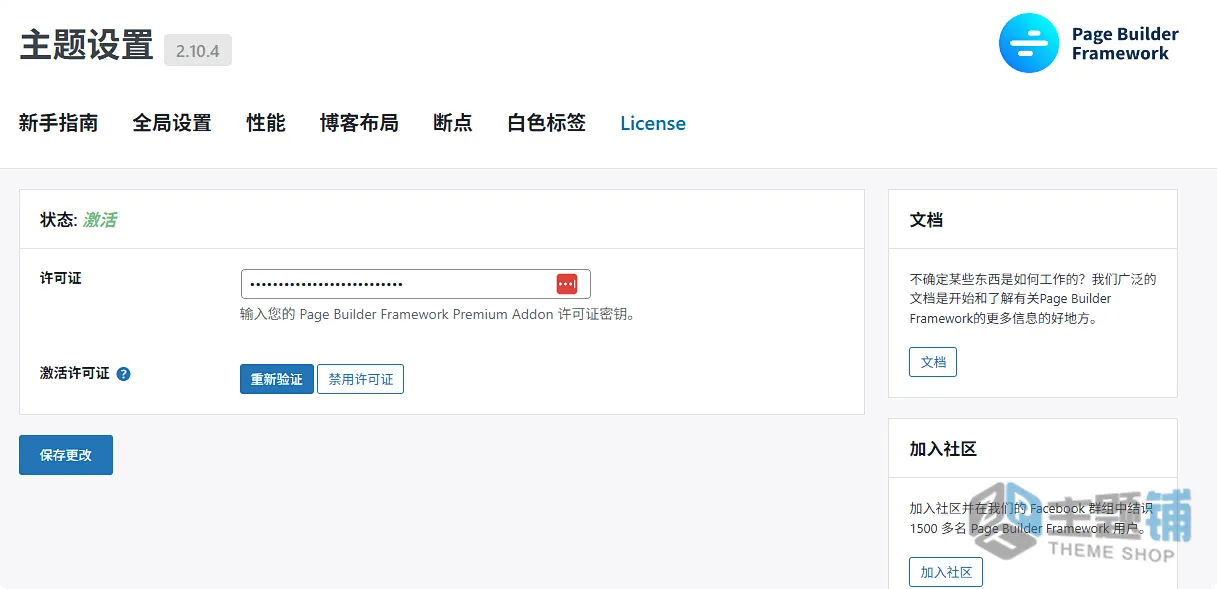This screenshot has width=1217, height=589.
Task: Open the 性能 tab
Action: [x=266, y=123]
